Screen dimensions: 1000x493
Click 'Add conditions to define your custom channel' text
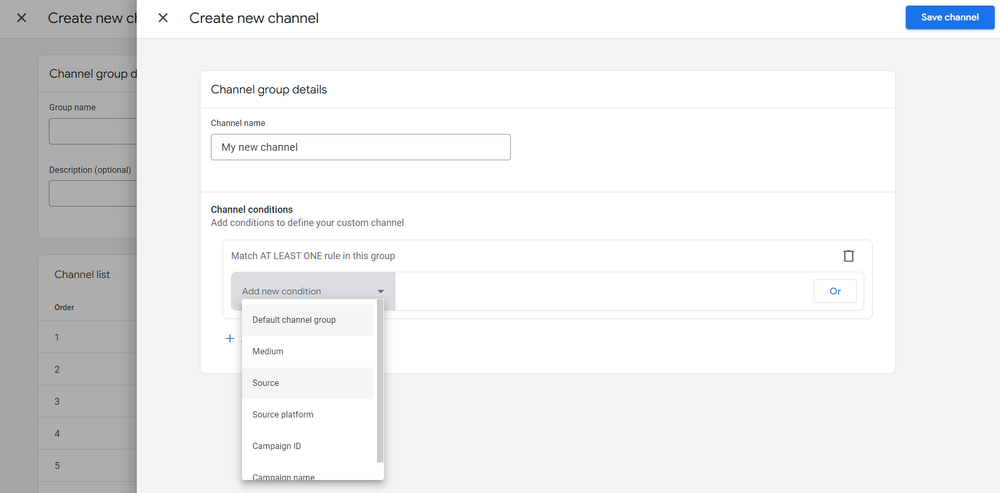coord(307,223)
